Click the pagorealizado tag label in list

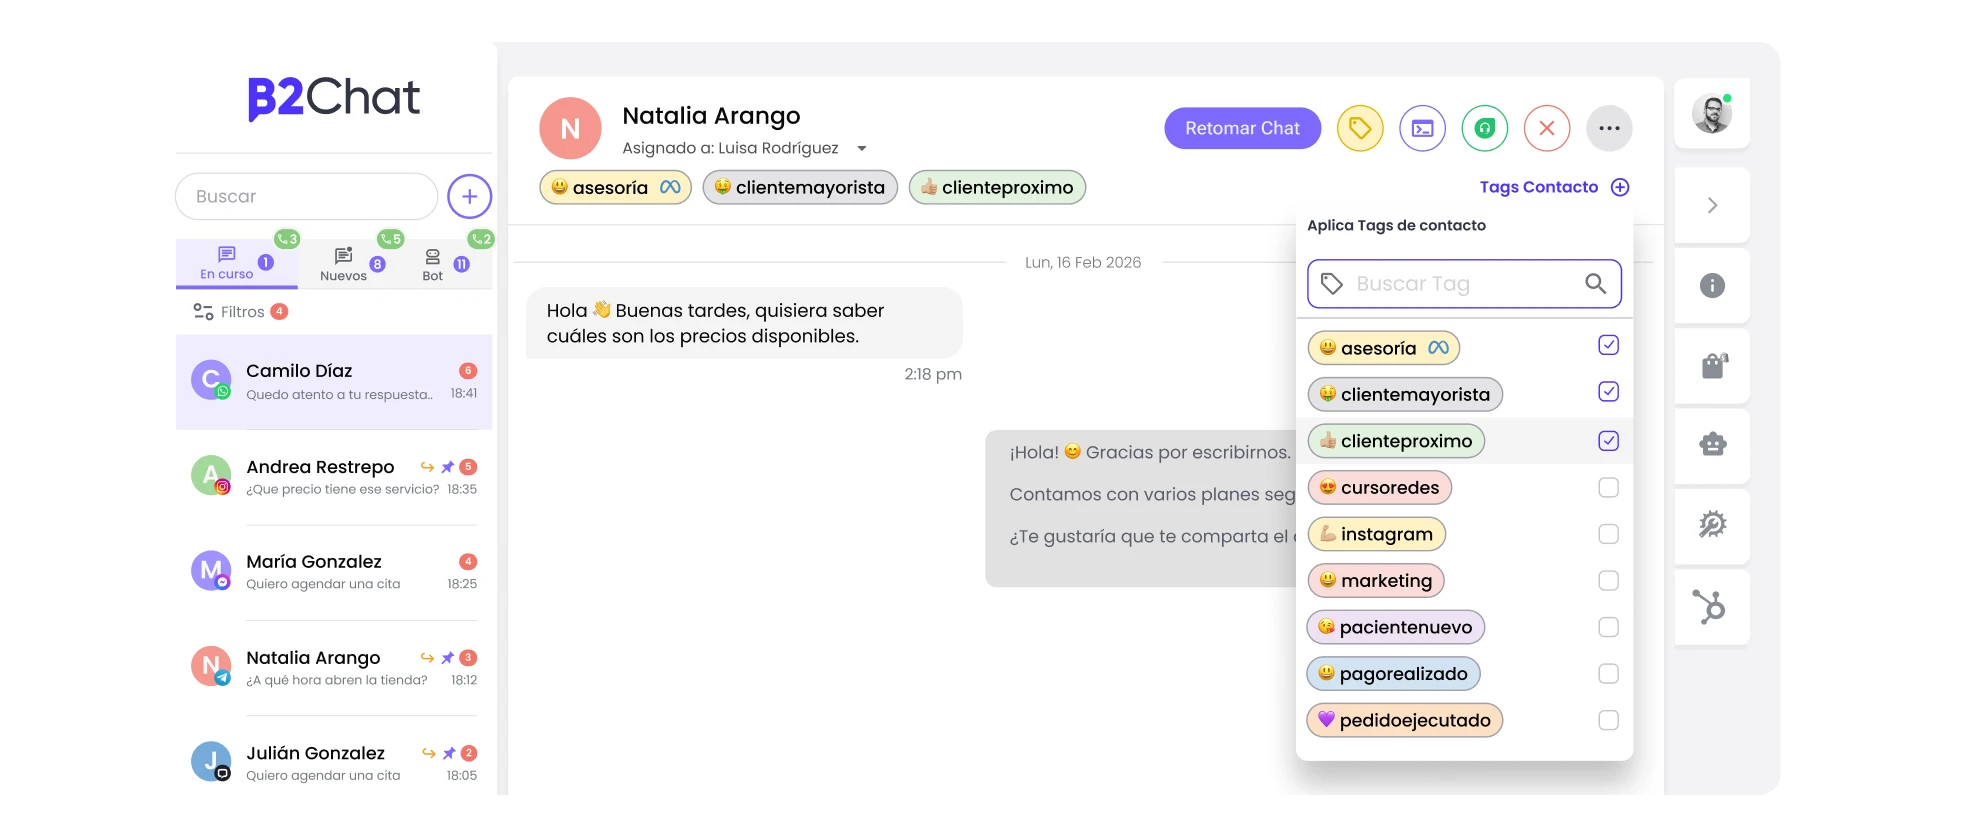(x=1393, y=674)
